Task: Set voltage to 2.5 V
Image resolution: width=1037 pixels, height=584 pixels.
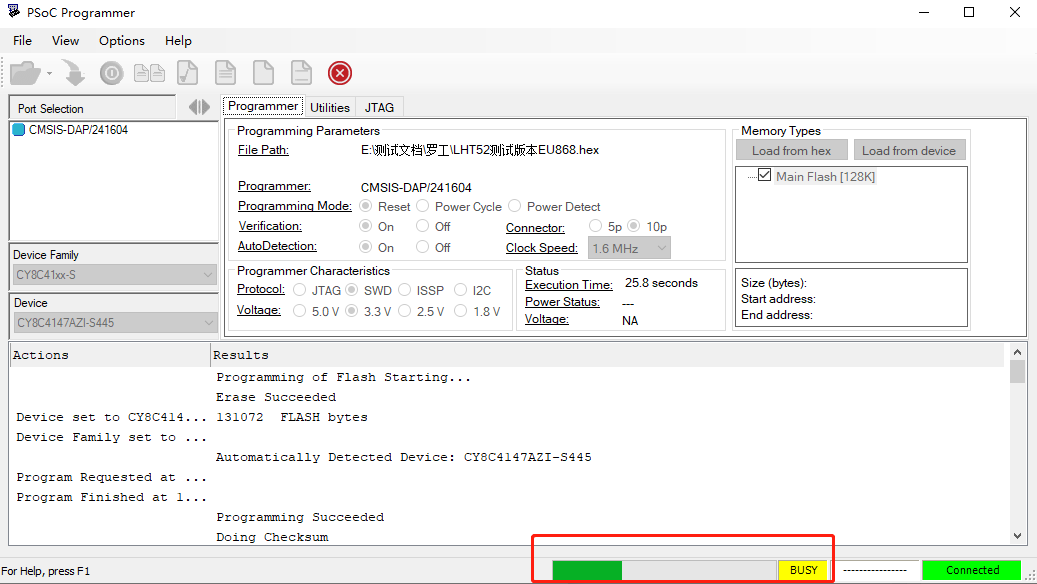Action: 405,310
